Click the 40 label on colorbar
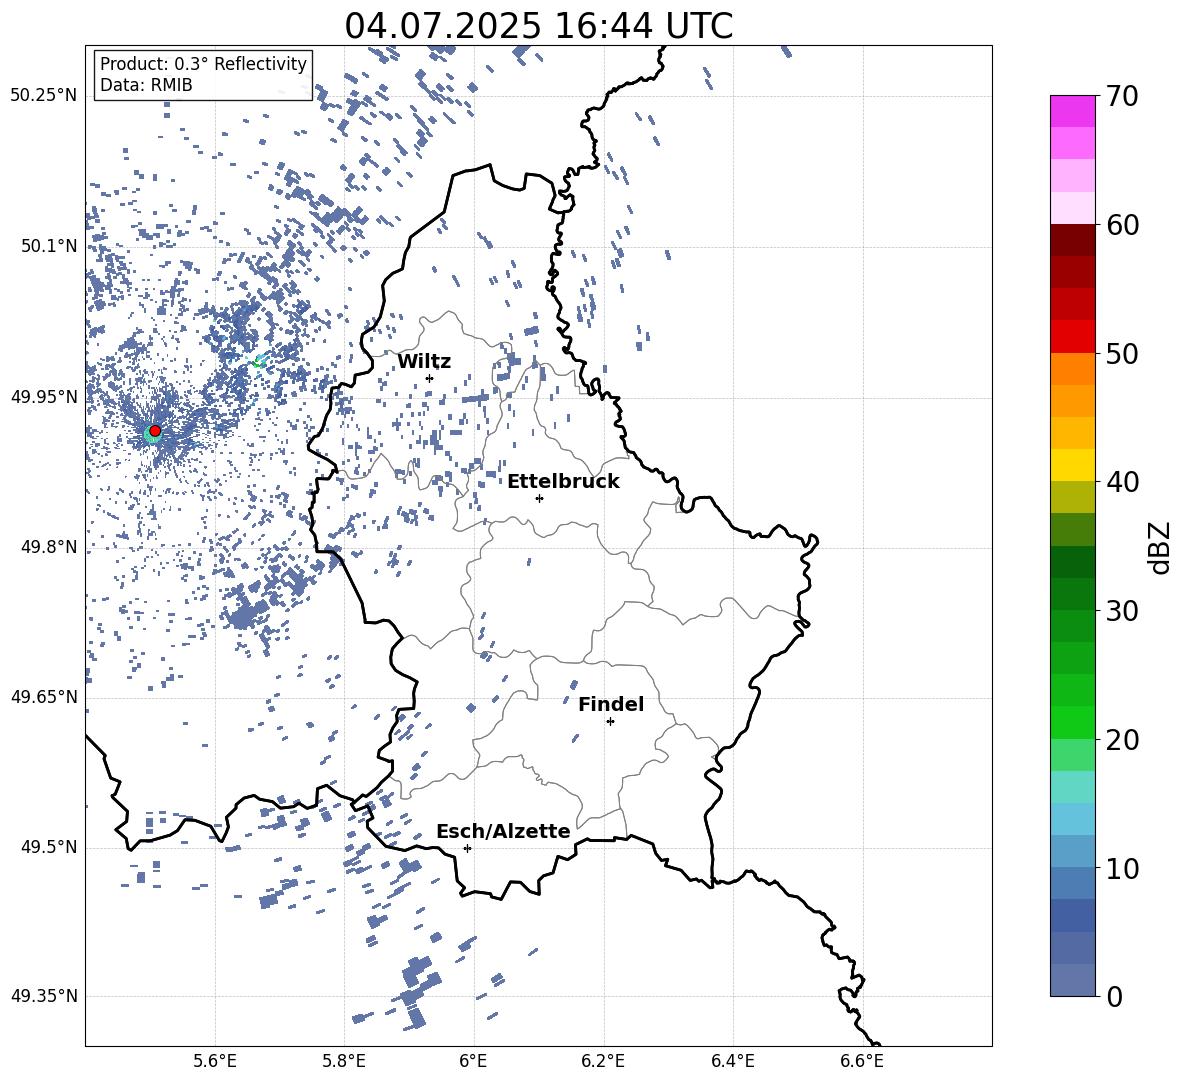Image resolution: width=1184 pixels, height=1081 pixels. (1121, 482)
